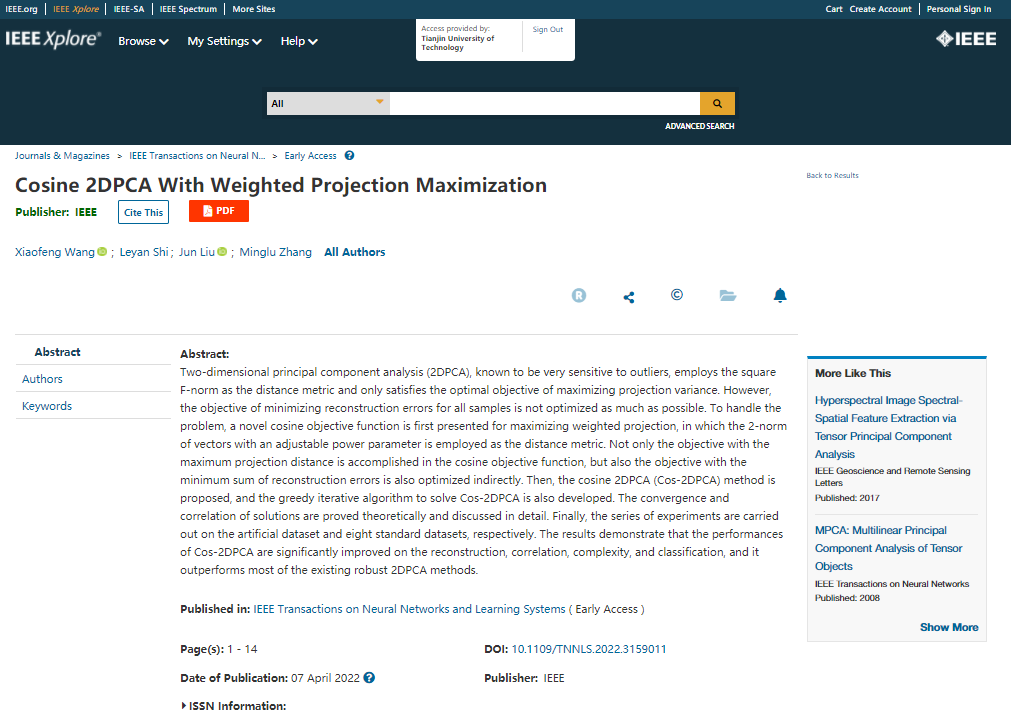
Task: Switch to the Authors tab
Action: [x=42, y=379]
